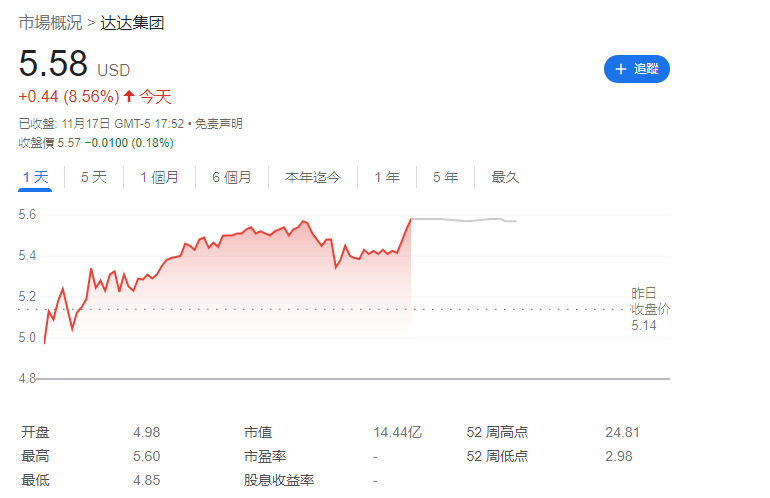The image size is (770, 498).
Task: Open the 市場概況 breadcrumb link
Action: [50, 23]
